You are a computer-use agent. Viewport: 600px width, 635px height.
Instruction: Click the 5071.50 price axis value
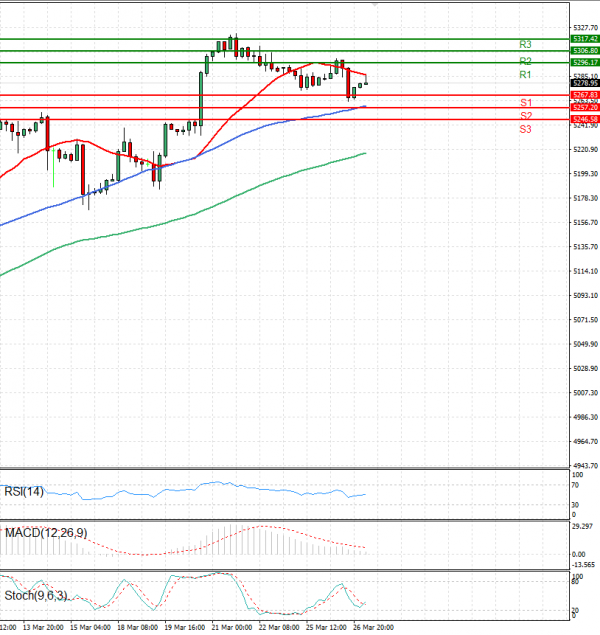point(585,320)
